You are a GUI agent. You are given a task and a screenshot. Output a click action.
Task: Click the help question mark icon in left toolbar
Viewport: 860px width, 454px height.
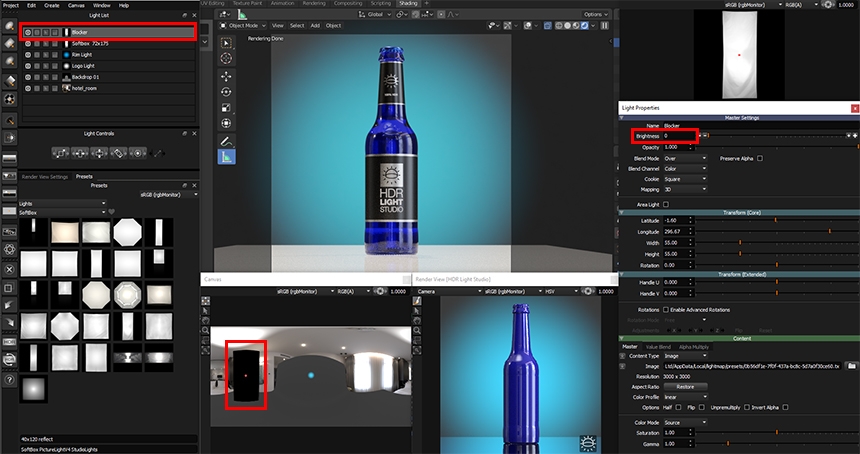(x=9, y=379)
